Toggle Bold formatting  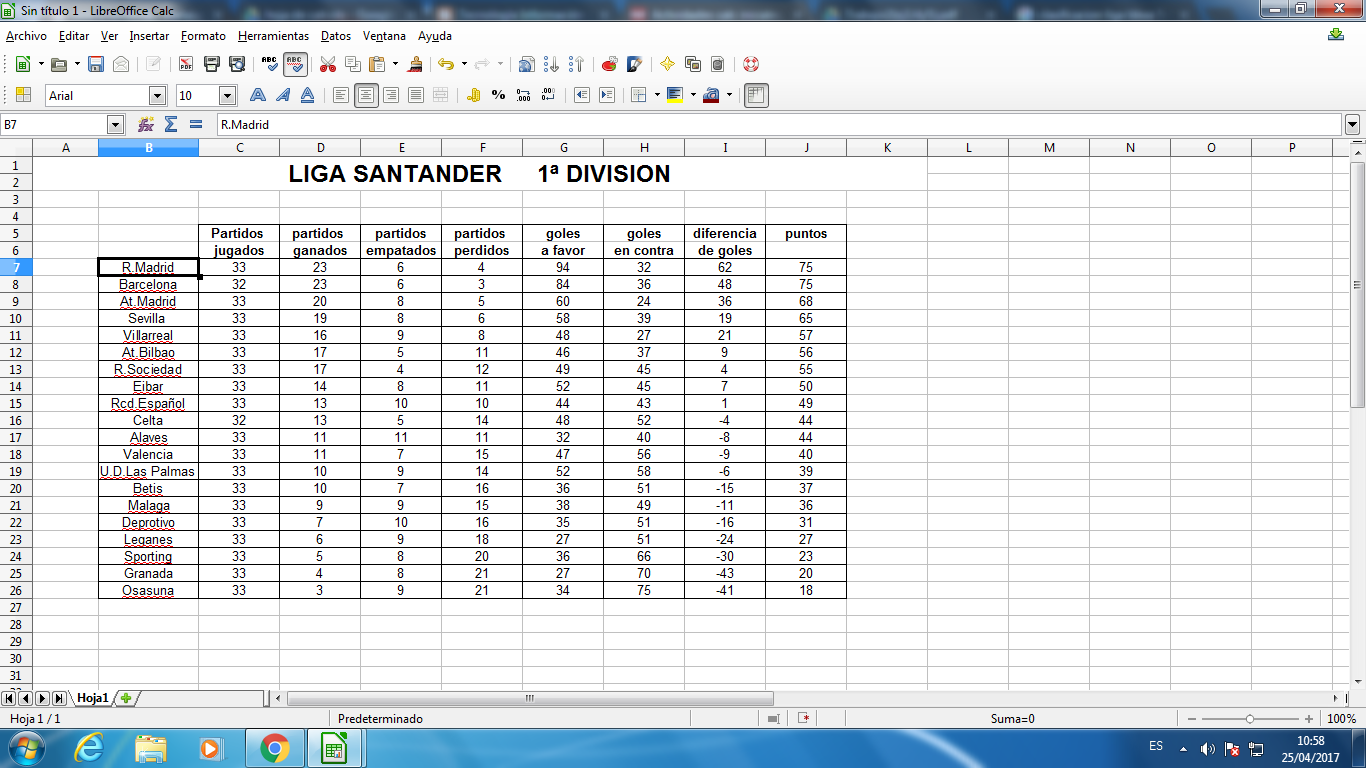click(257, 95)
